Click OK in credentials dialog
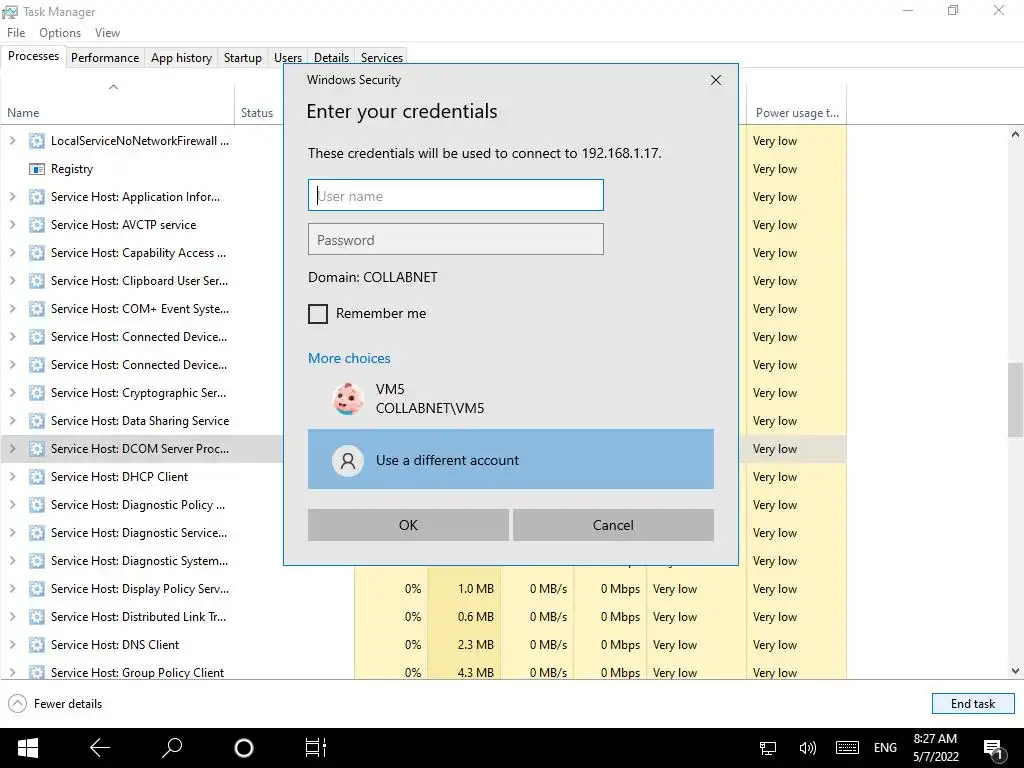This screenshot has width=1024, height=768. pos(408,525)
